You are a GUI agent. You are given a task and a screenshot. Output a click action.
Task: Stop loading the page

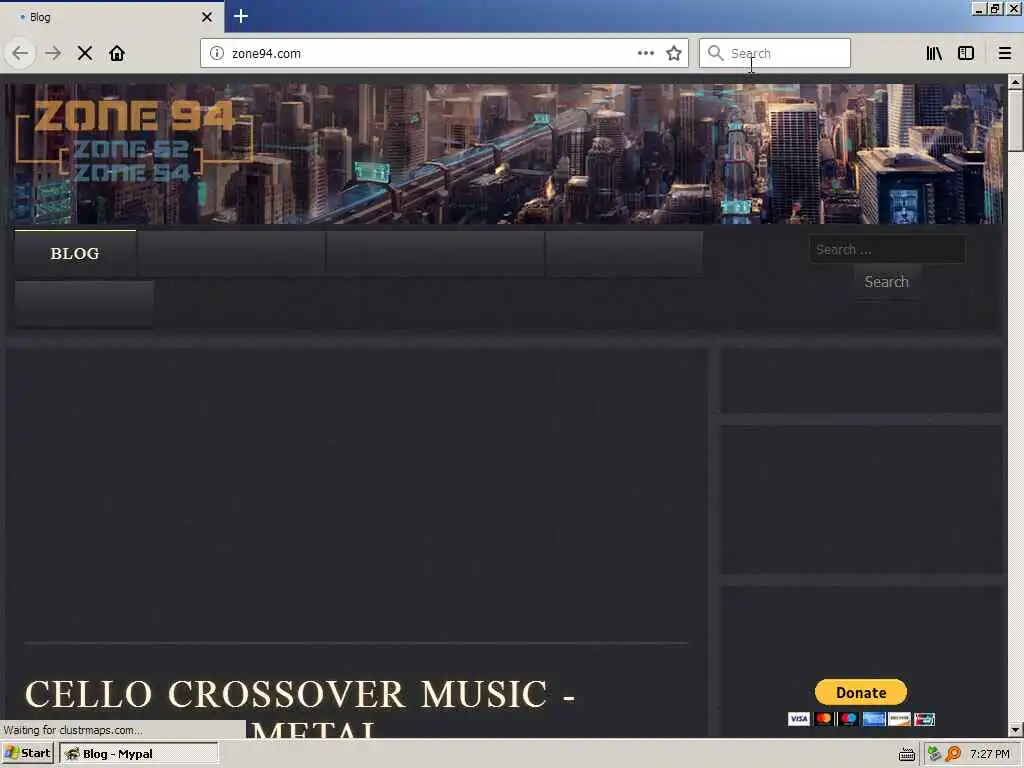[85, 53]
